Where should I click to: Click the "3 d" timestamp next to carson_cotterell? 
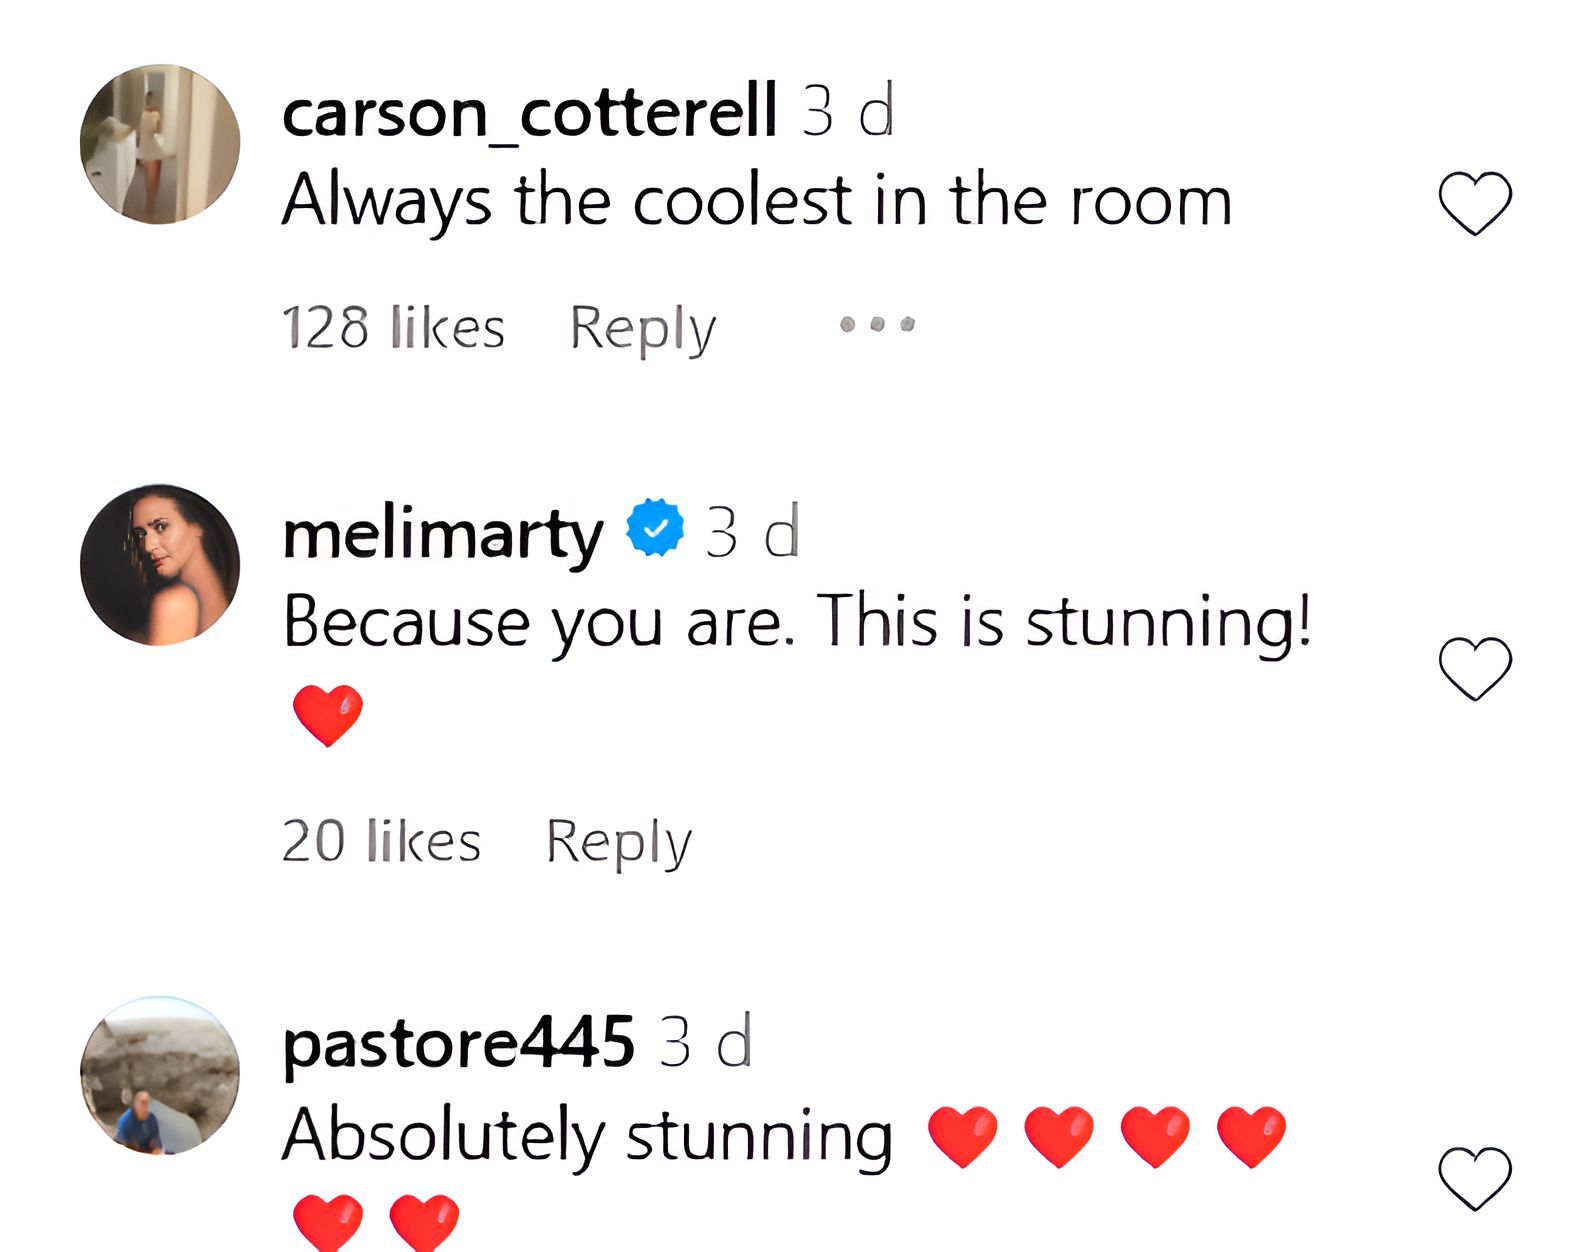[847, 112]
